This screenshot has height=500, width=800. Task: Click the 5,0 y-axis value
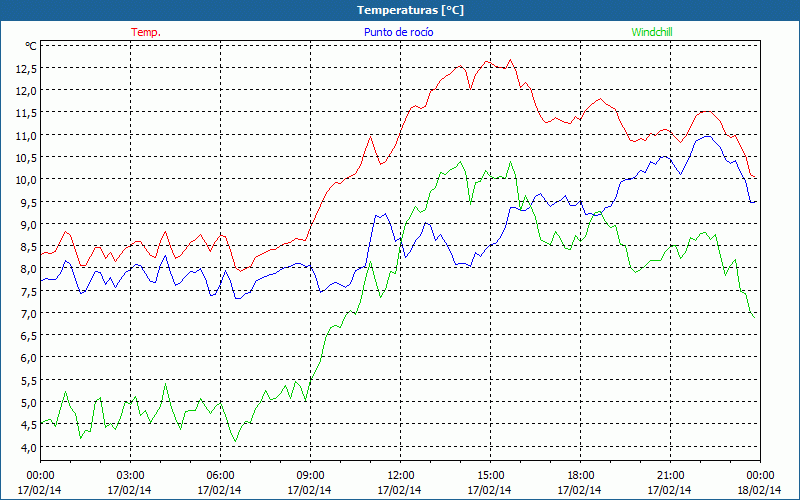(x=29, y=403)
